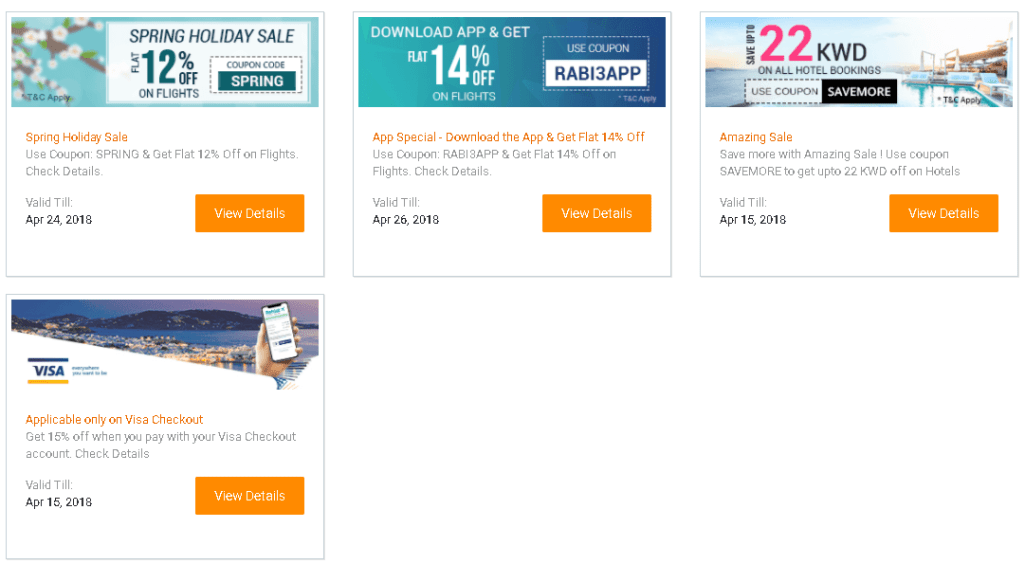Click View Details for Visa Checkout offer
Viewport: 1024px width, 564px height.
(249, 495)
